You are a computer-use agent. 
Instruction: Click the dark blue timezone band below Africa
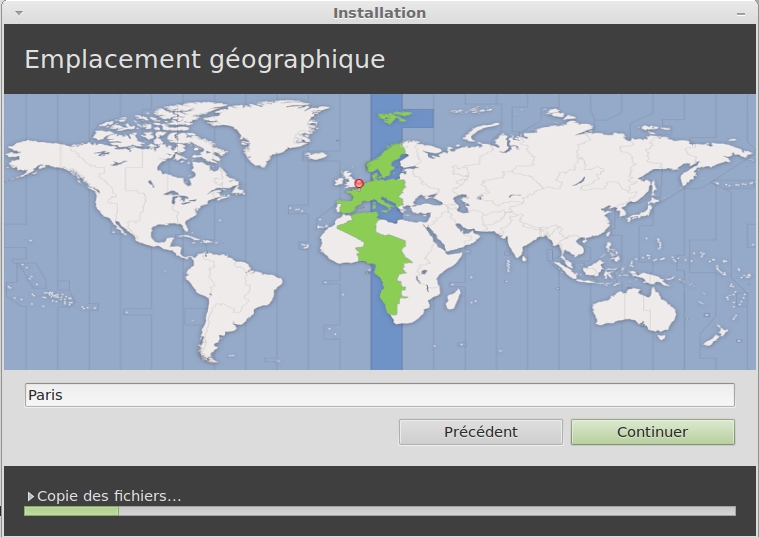[386, 340]
